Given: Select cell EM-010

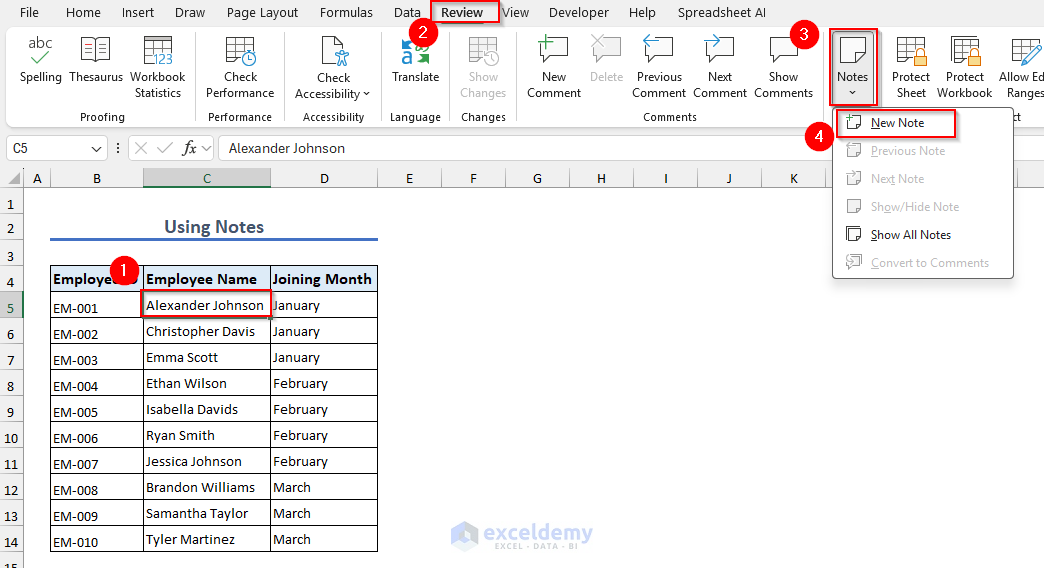Looking at the screenshot, I should click(x=97, y=539).
